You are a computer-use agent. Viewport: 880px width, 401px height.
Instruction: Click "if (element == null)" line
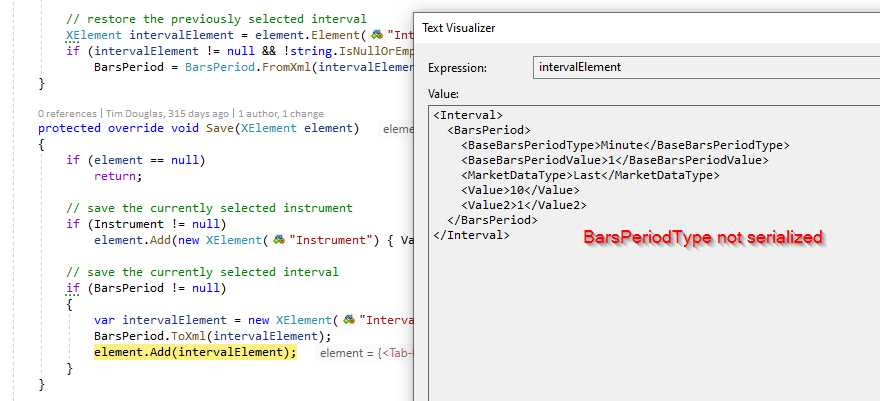tap(136, 160)
